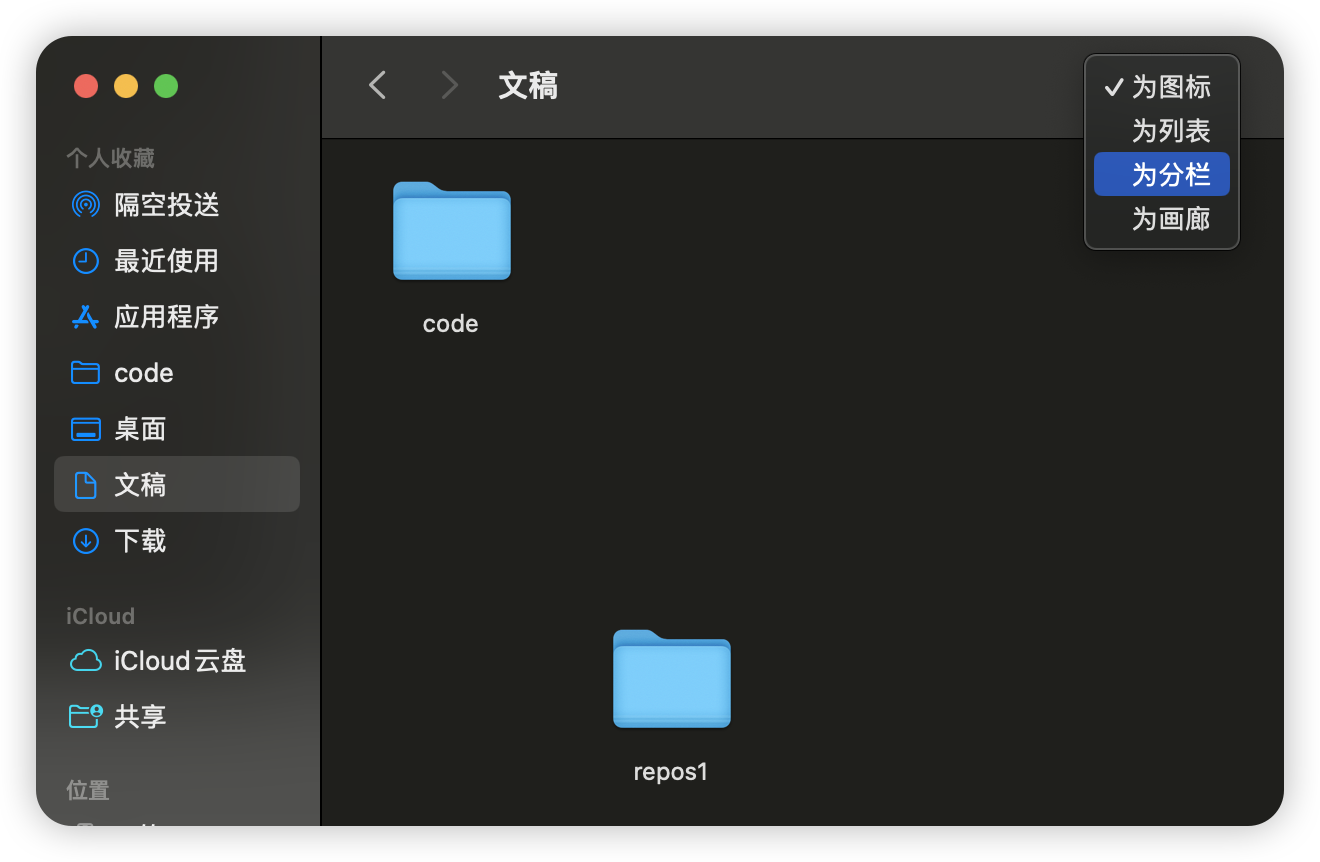Click the 个人收藏 section header
Screen dimensions: 1320x862
tap(110, 158)
